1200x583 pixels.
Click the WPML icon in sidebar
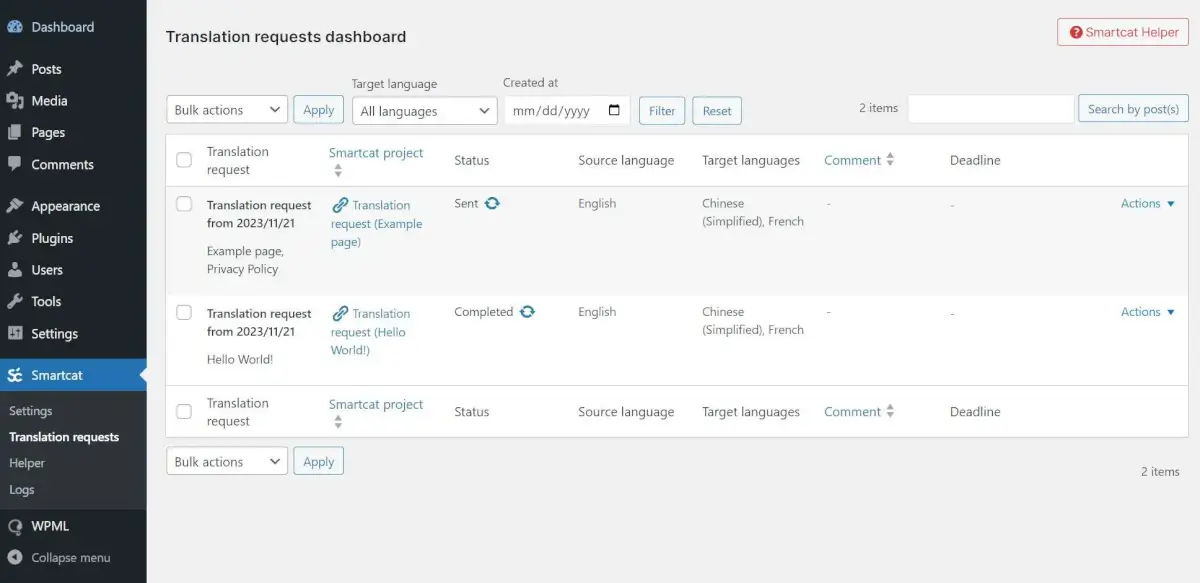tap(15, 526)
